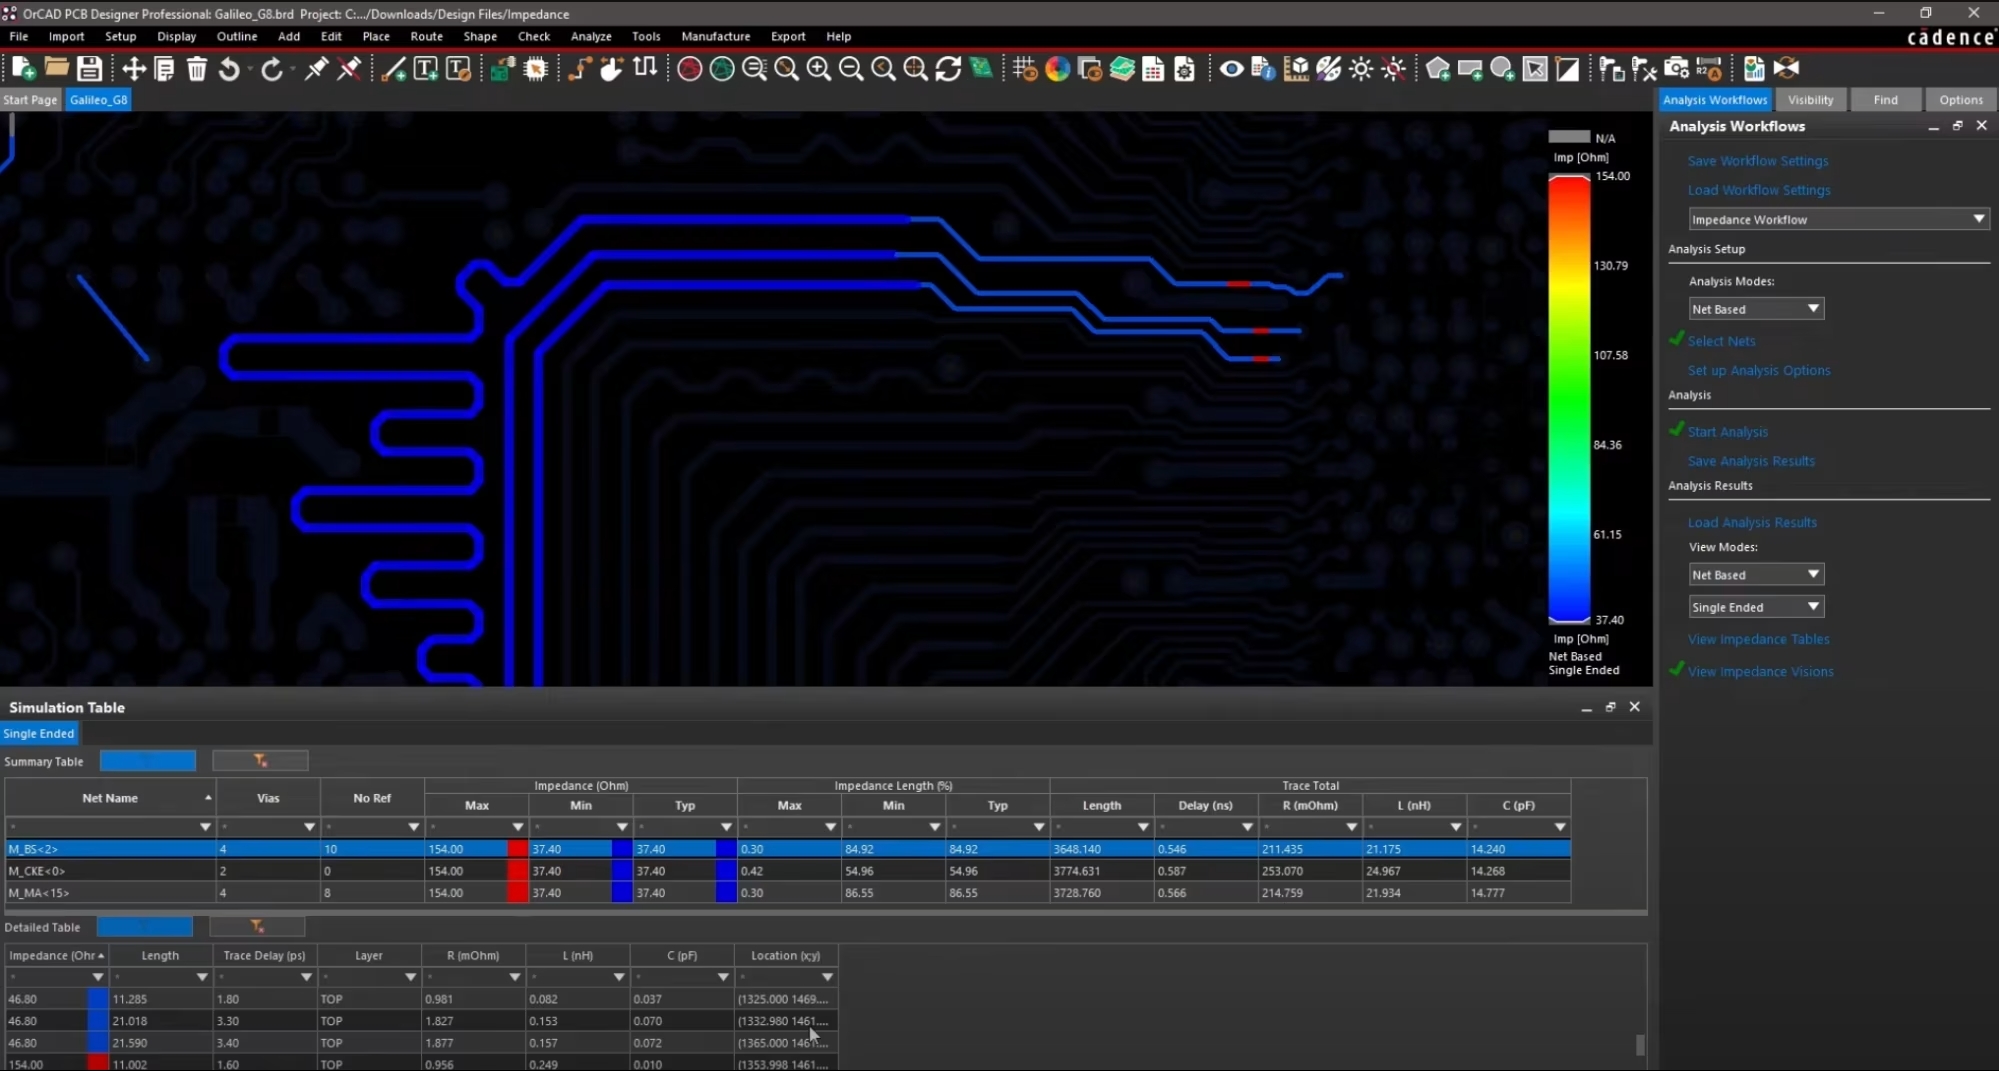This screenshot has height=1071, width=1999.
Task: Select the Slide routing tool
Action: 611,68
